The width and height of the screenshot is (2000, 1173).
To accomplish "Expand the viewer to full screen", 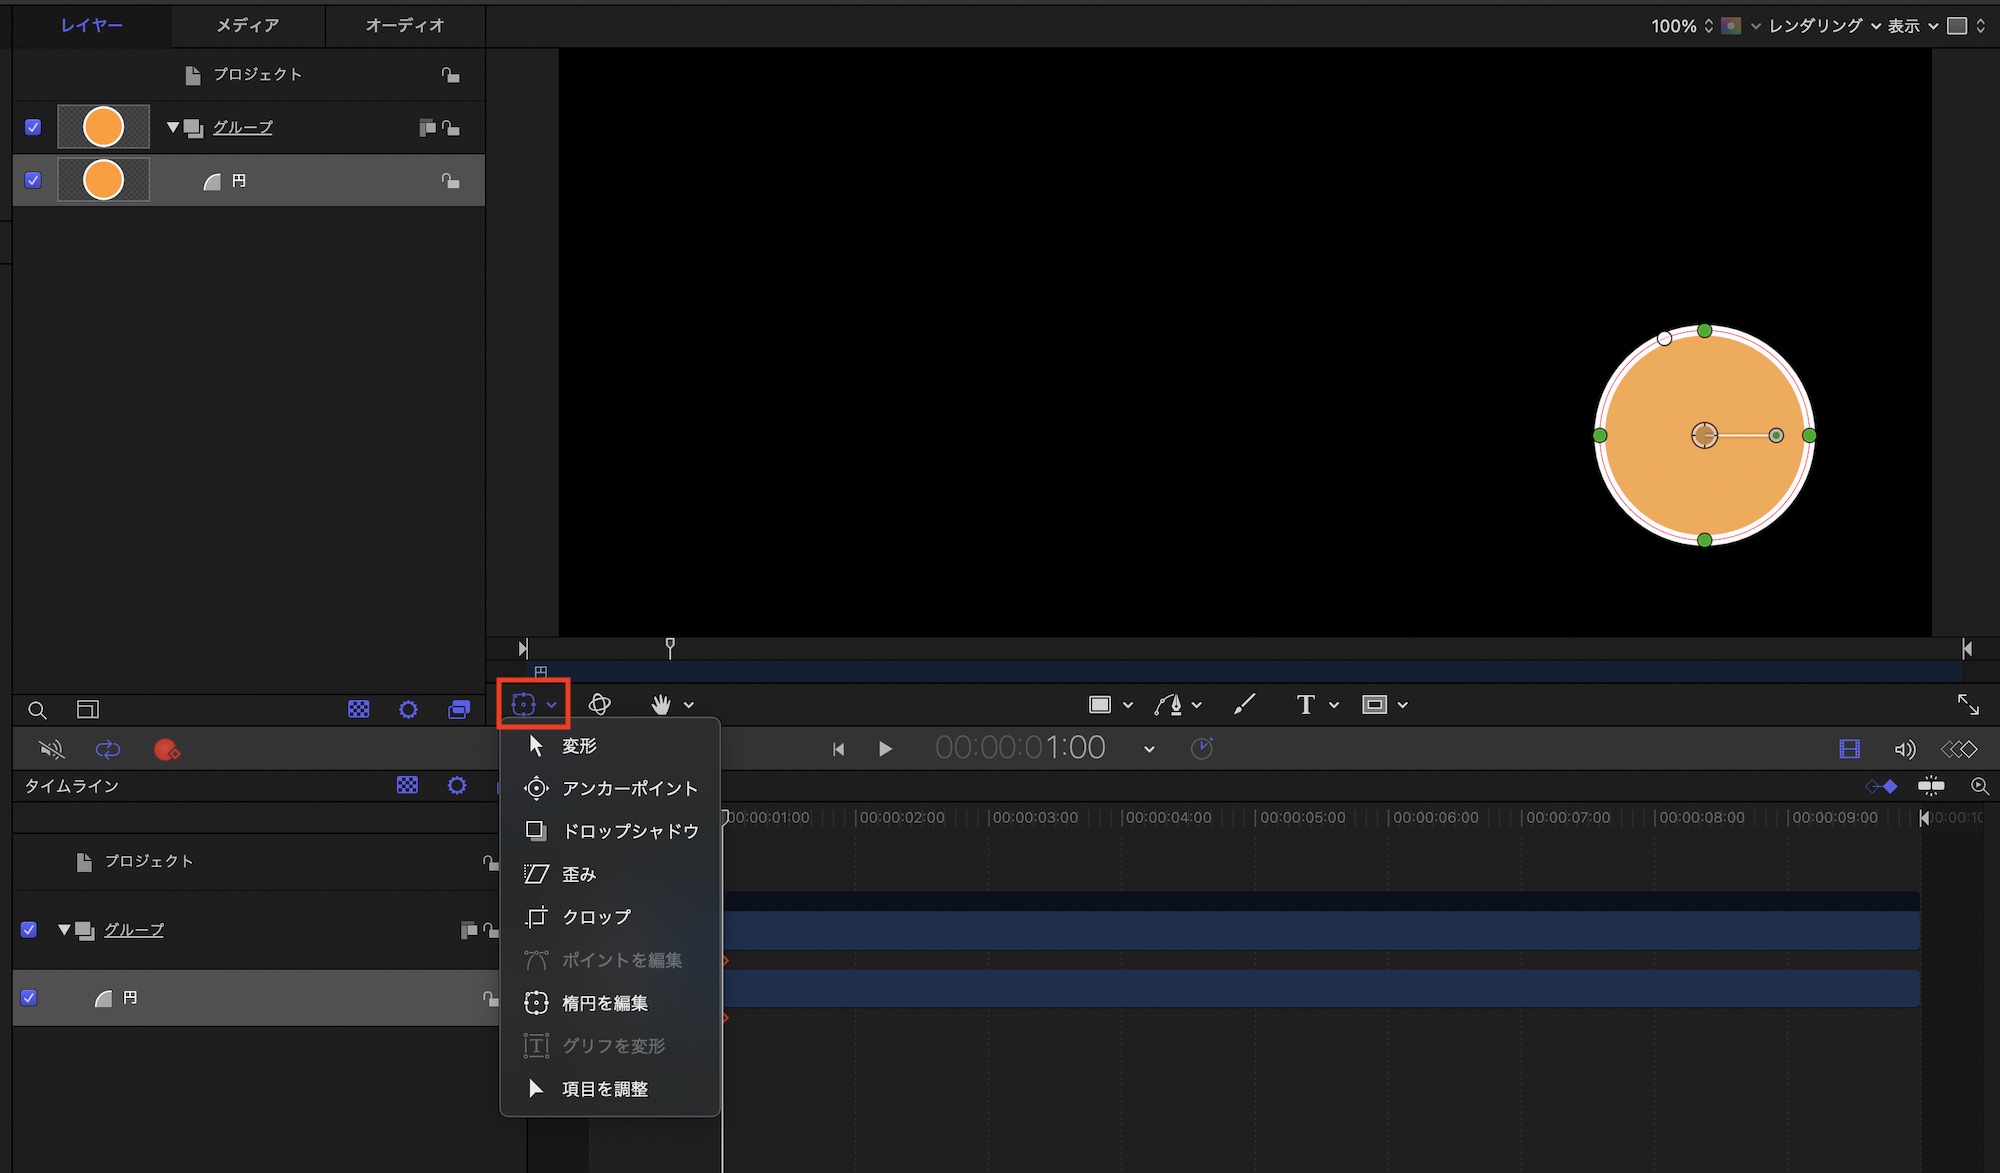I will pyautogui.click(x=1967, y=704).
